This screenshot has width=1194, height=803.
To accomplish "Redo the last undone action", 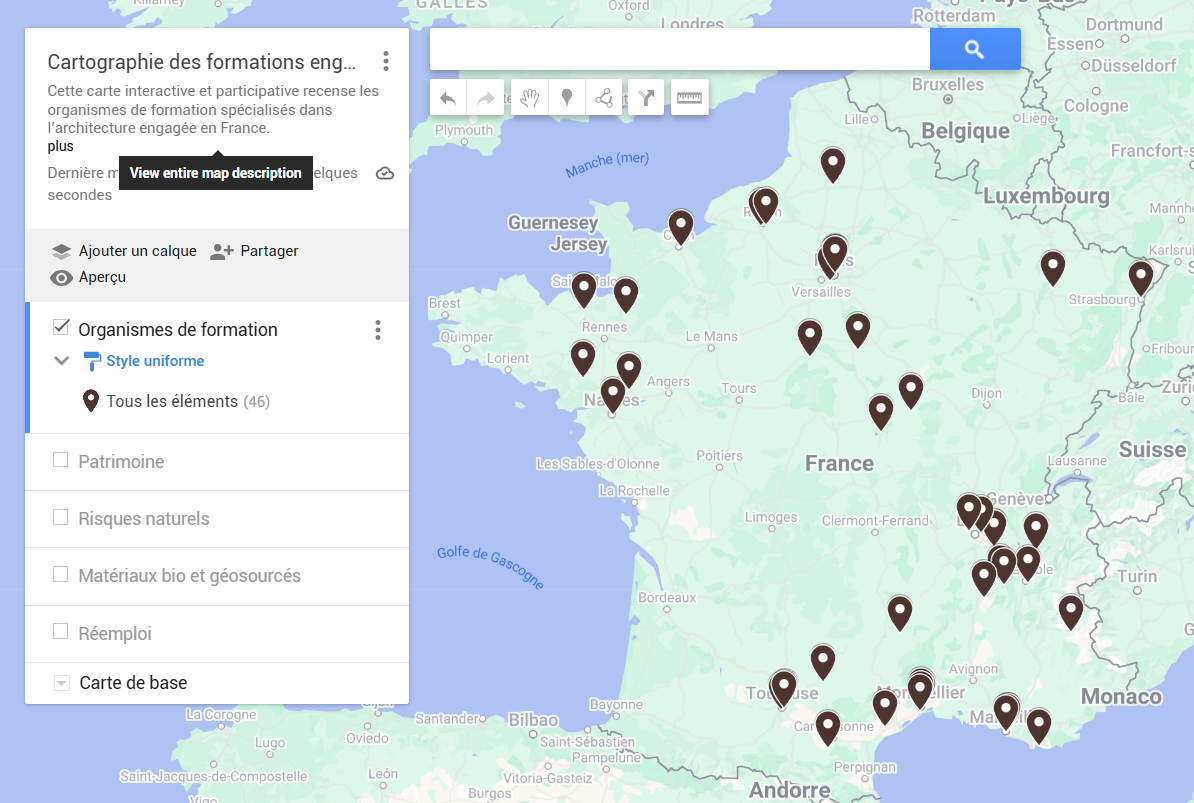I will point(485,97).
